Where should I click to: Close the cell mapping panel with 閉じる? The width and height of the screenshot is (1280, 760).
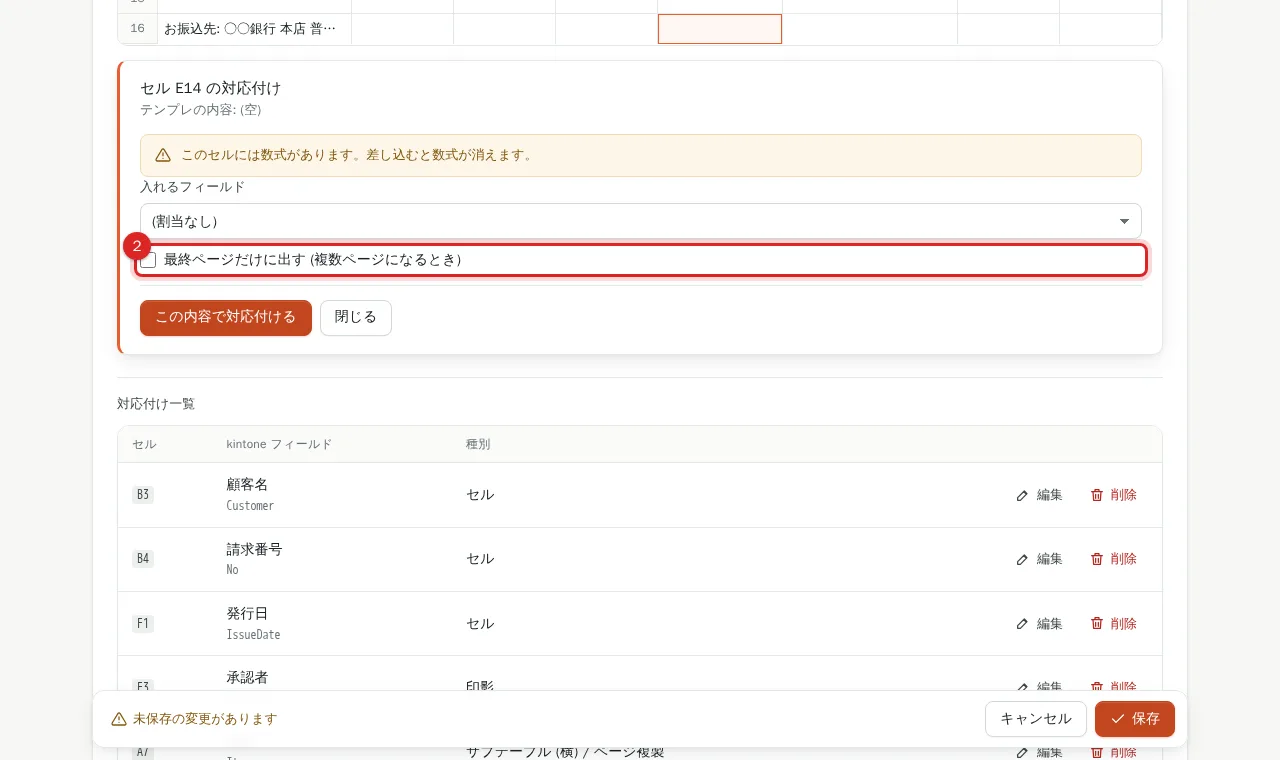356,318
